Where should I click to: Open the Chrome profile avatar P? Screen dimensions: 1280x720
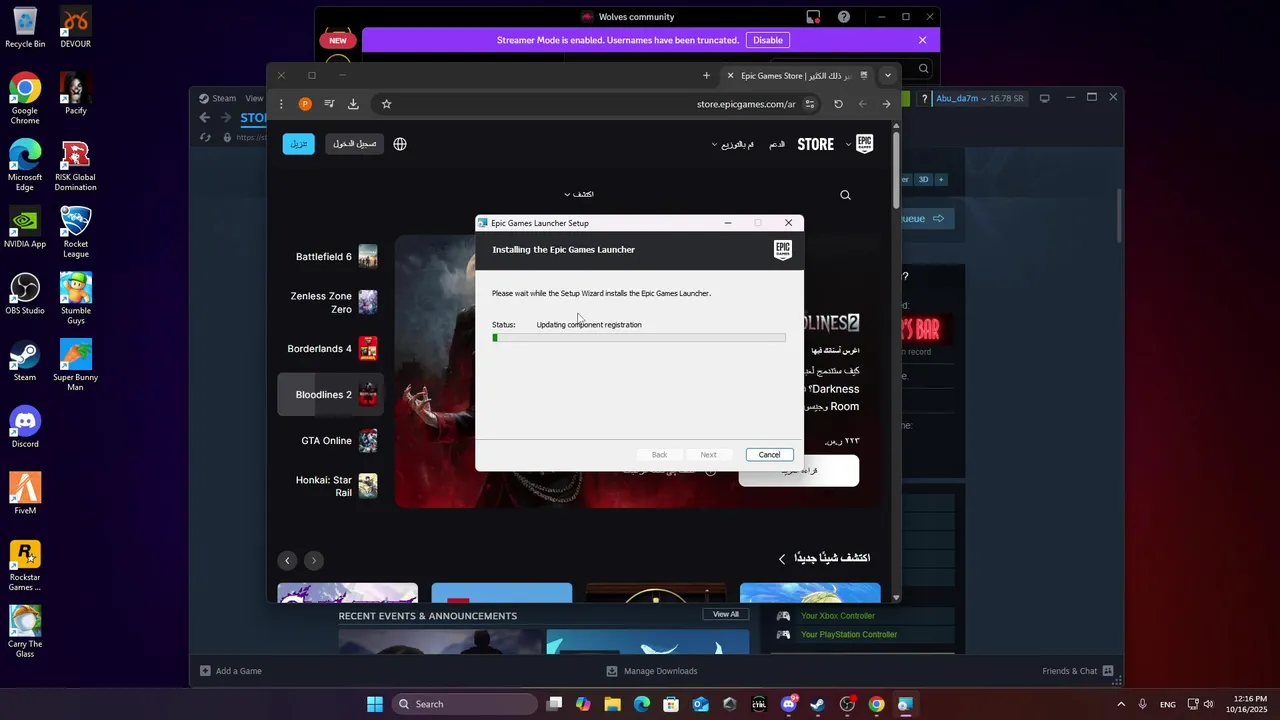pyautogui.click(x=305, y=104)
